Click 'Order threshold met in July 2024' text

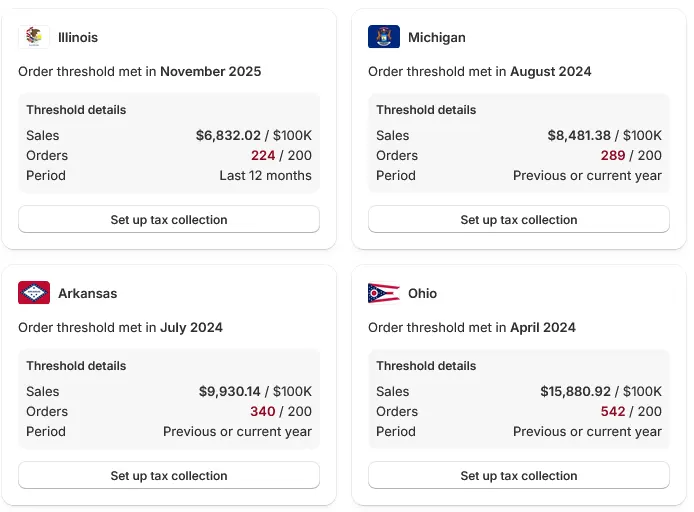tap(120, 328)
